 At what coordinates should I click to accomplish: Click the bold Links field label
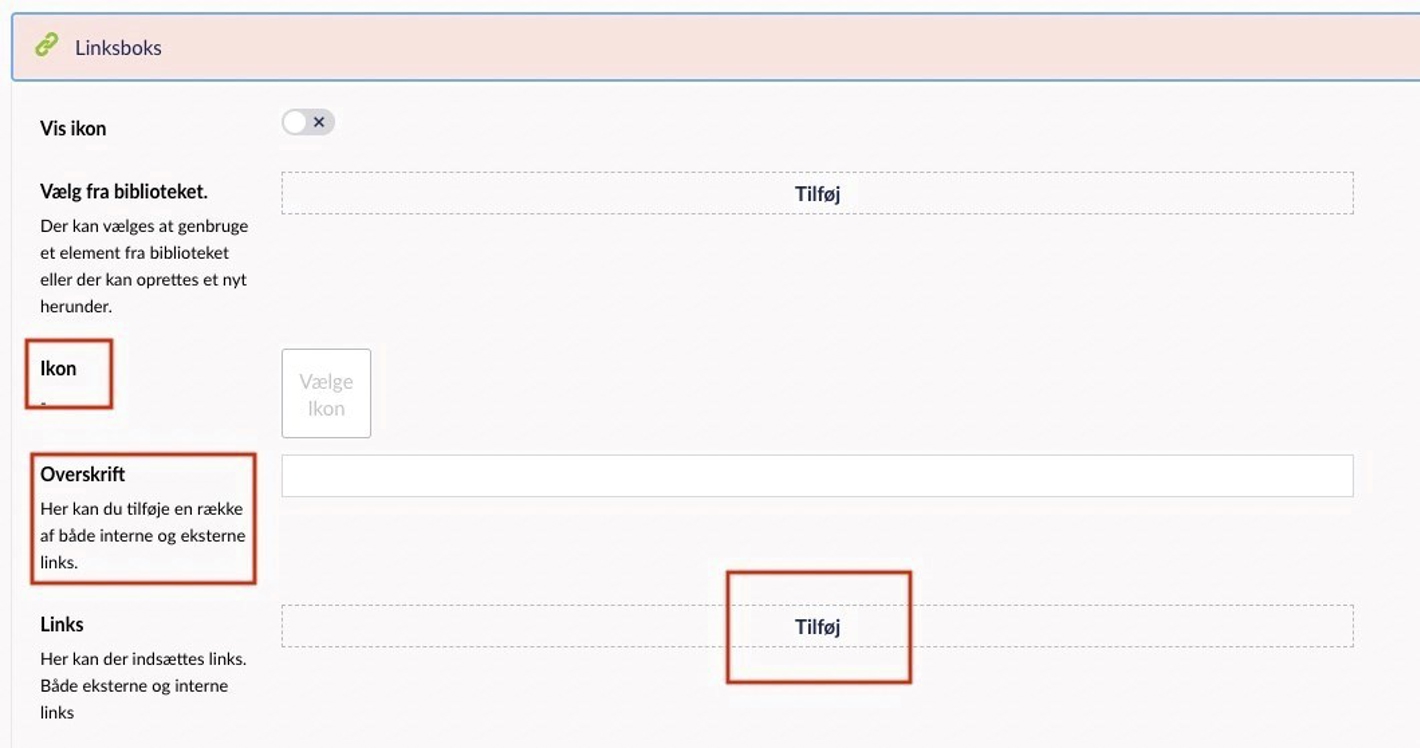point(62,624)
